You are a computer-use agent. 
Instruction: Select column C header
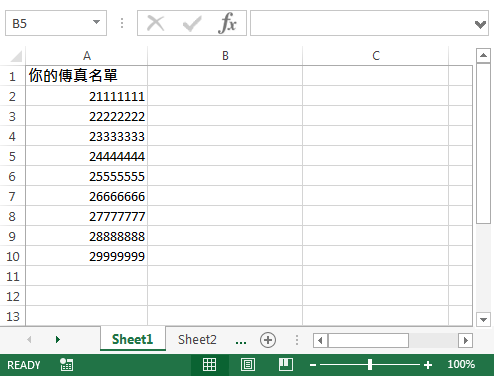pos(376,56)
